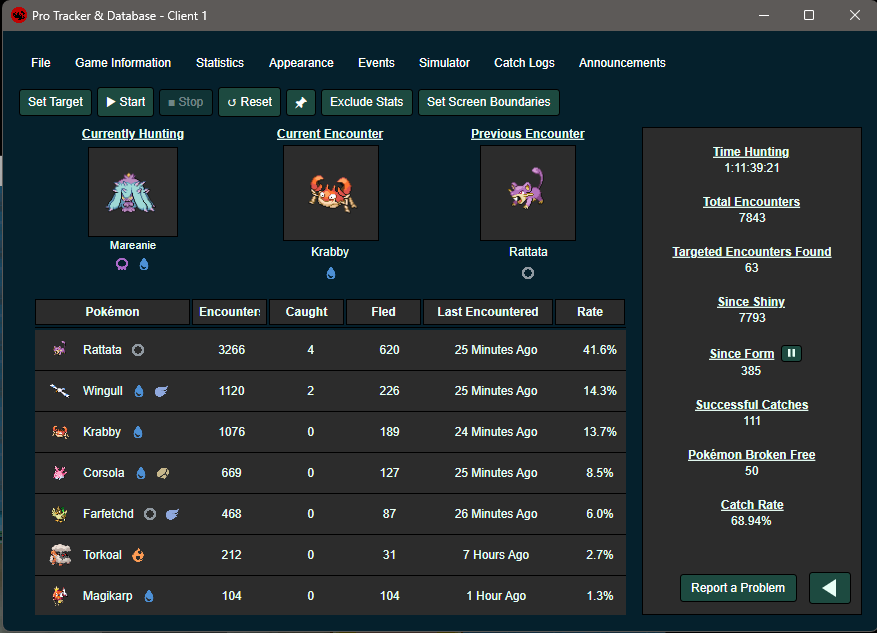This screenshot has height=633, width=877.
Task: Click the water type icon in Wingull row
Action: tap(139, 391)
